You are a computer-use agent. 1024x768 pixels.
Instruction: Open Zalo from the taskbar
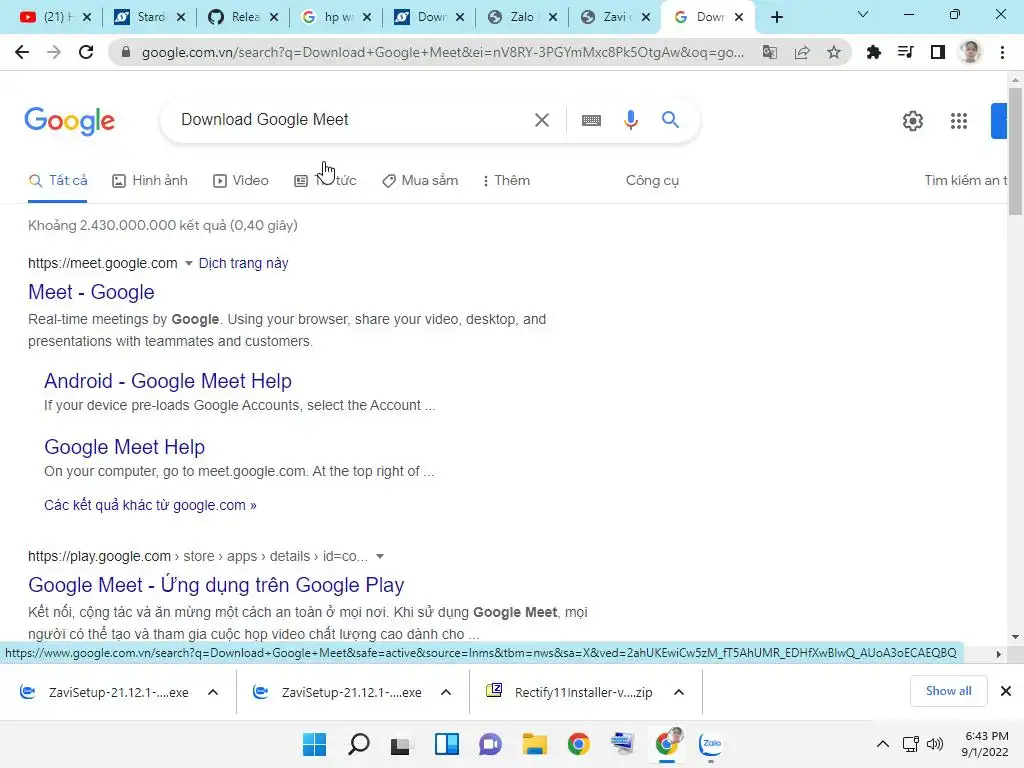711,744
